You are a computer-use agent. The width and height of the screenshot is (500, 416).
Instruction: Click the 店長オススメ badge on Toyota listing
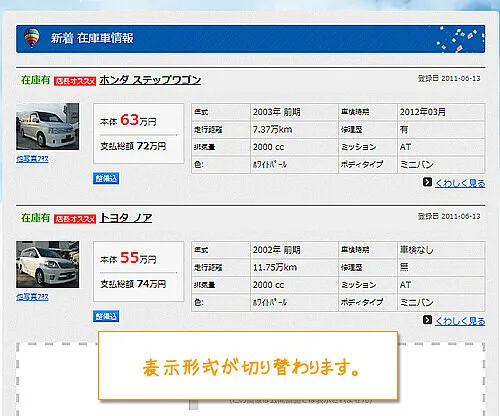pyautogui.click(x=75, y=219)
